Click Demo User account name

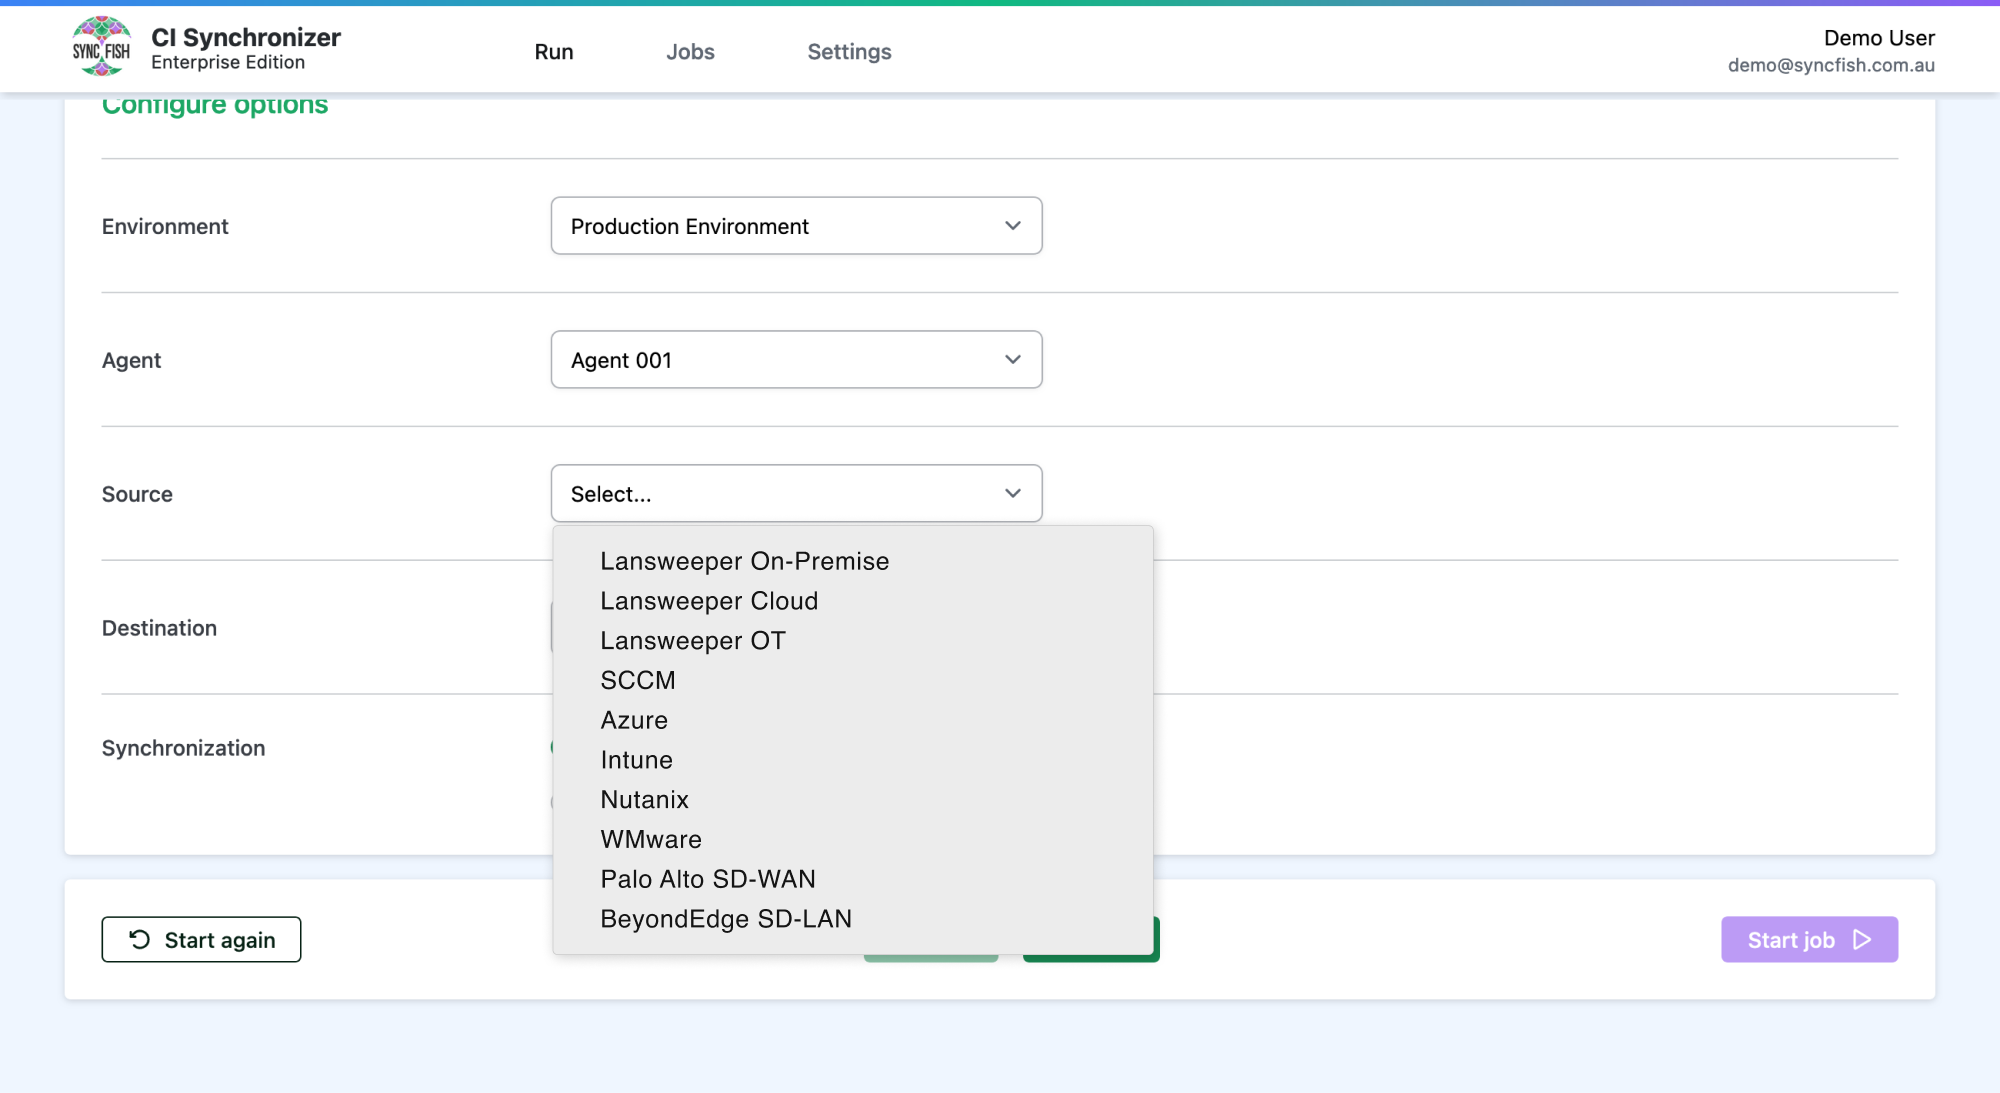coord(1879,38)
